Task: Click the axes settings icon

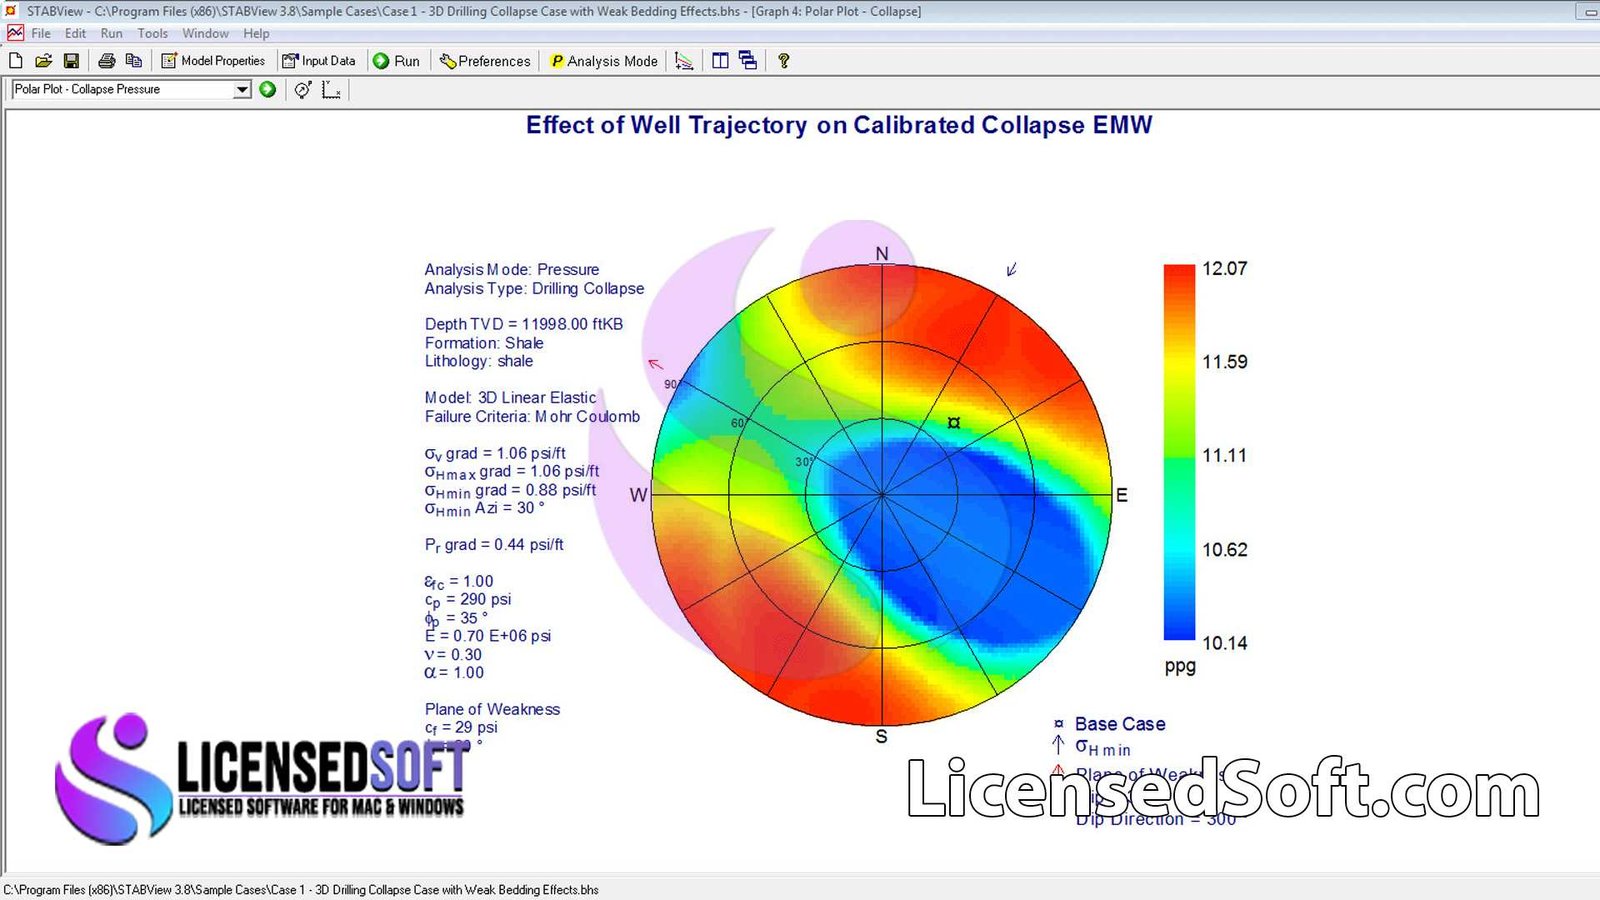Action: point(332,89)
